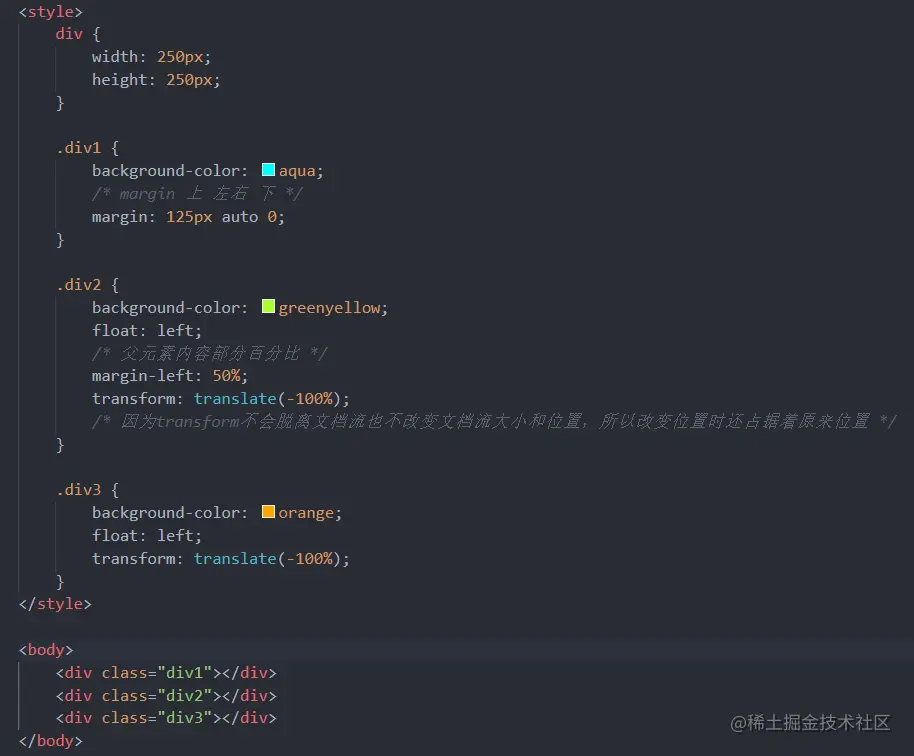Click the .div2 selector

coord(79,285)
